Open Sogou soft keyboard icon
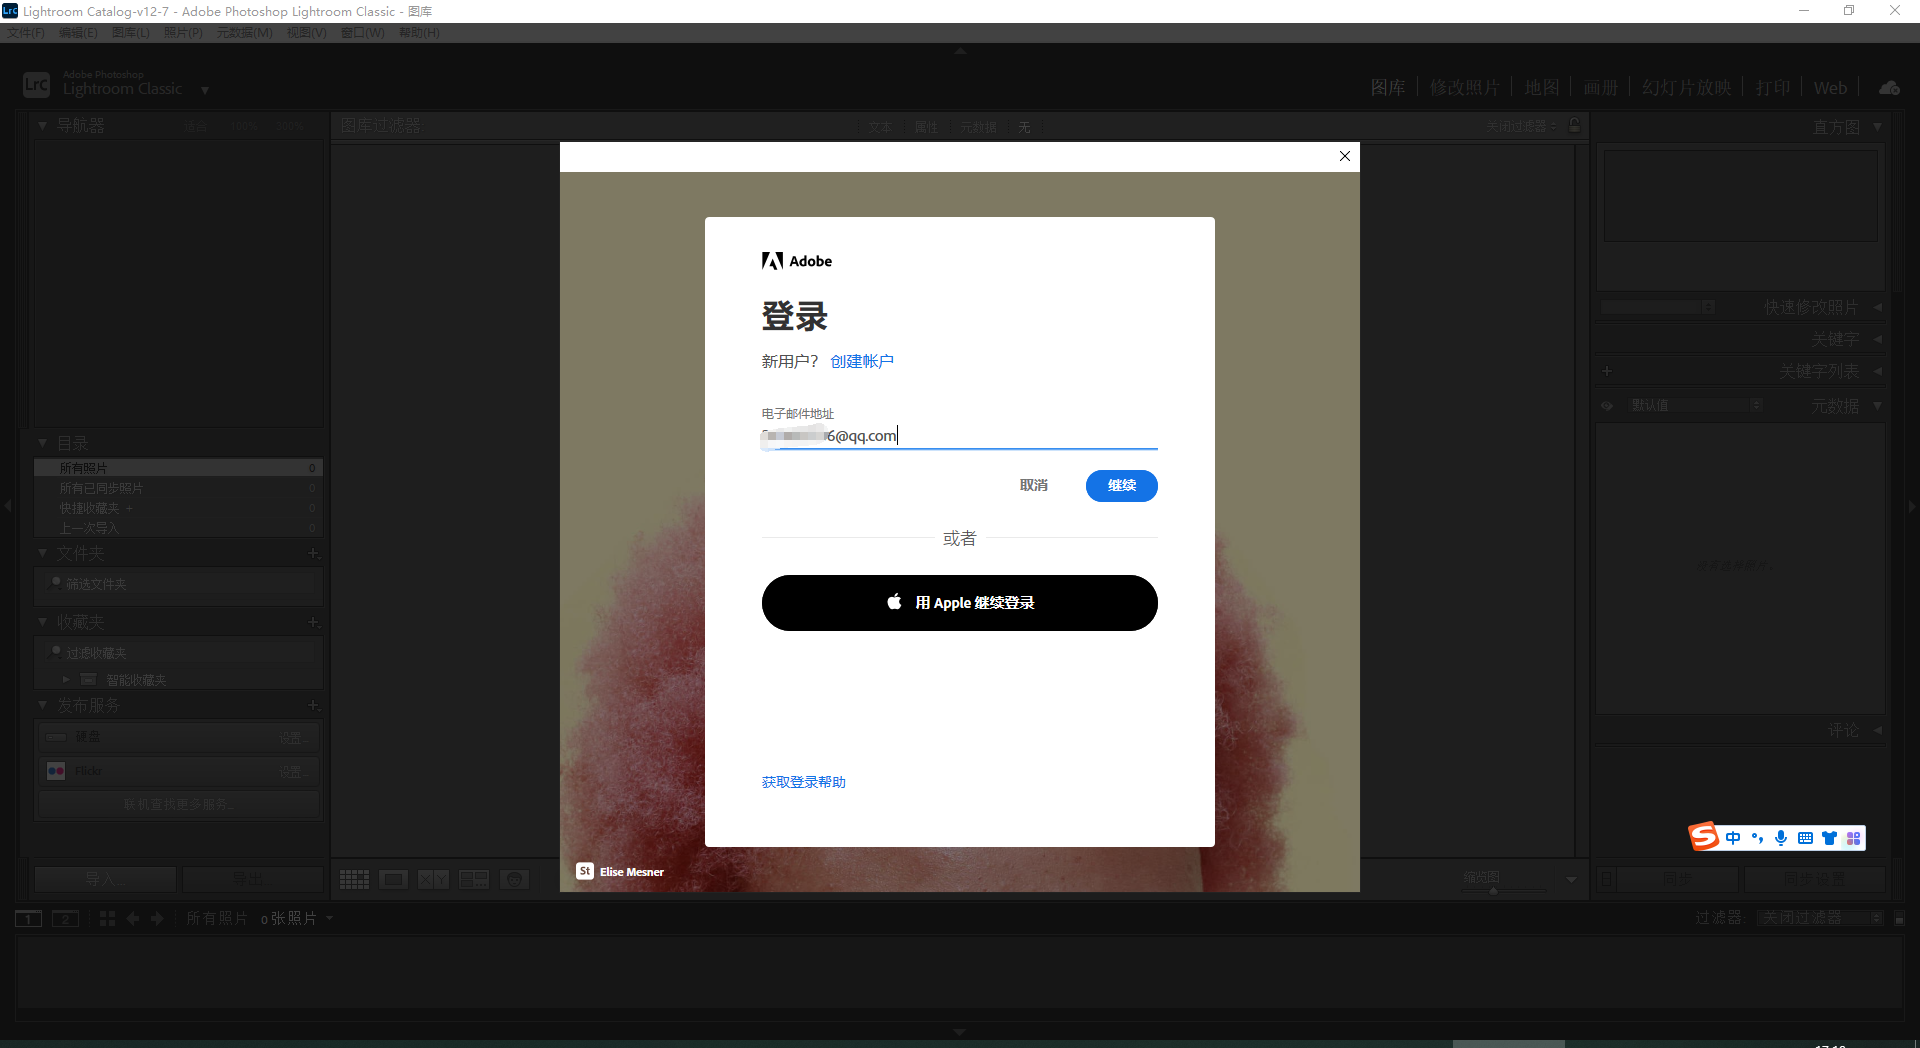 point(1805,838)
